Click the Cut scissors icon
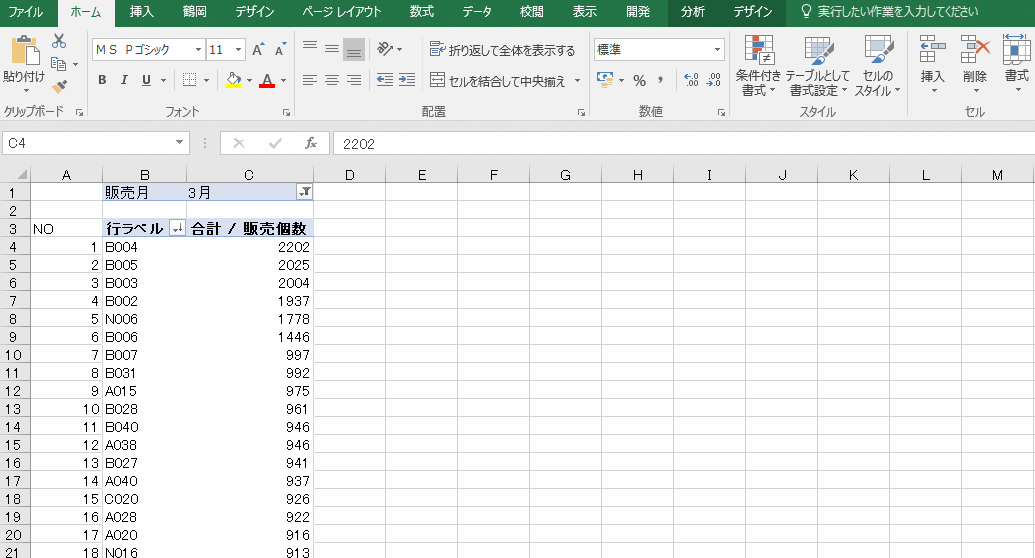 click(59, 41)
